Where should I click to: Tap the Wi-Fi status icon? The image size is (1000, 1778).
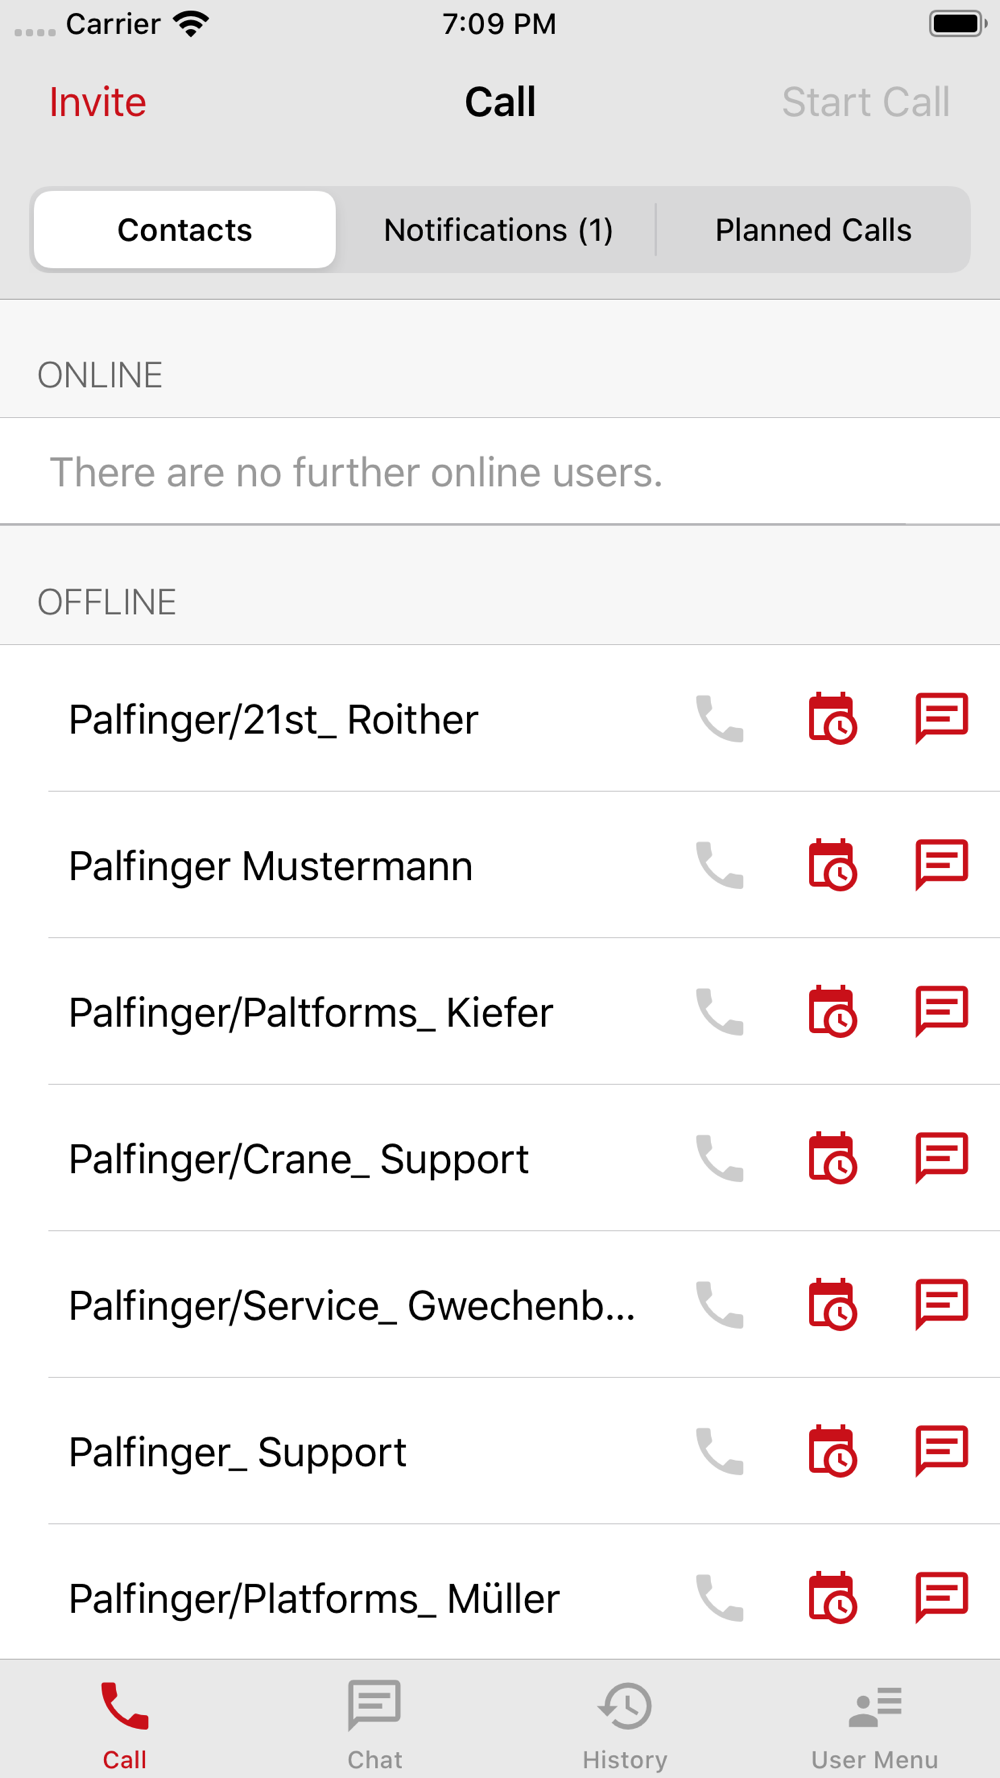190,23
